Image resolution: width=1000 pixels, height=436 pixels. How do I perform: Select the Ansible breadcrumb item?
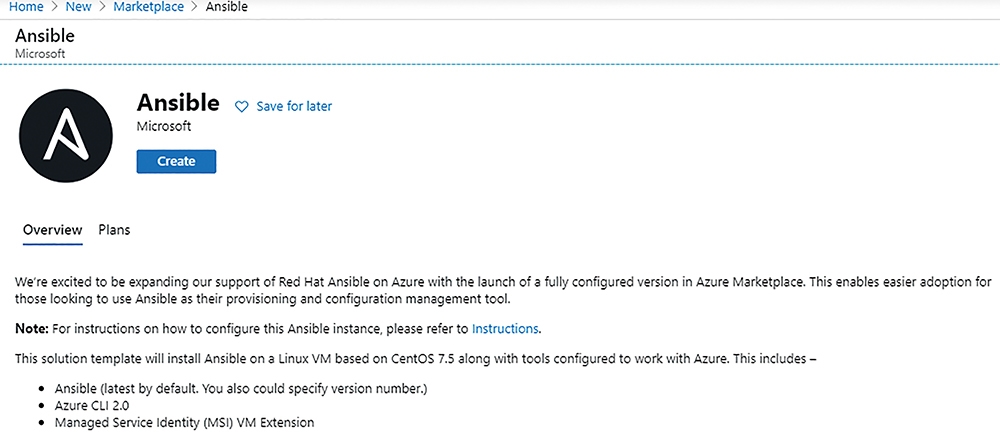227,8
